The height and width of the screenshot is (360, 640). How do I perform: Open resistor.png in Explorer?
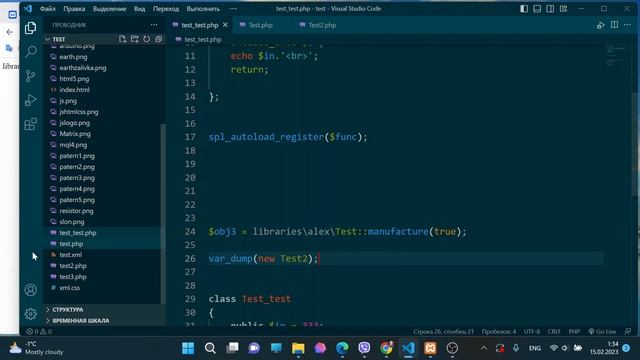pyautogui.click(x=76, y=211)
